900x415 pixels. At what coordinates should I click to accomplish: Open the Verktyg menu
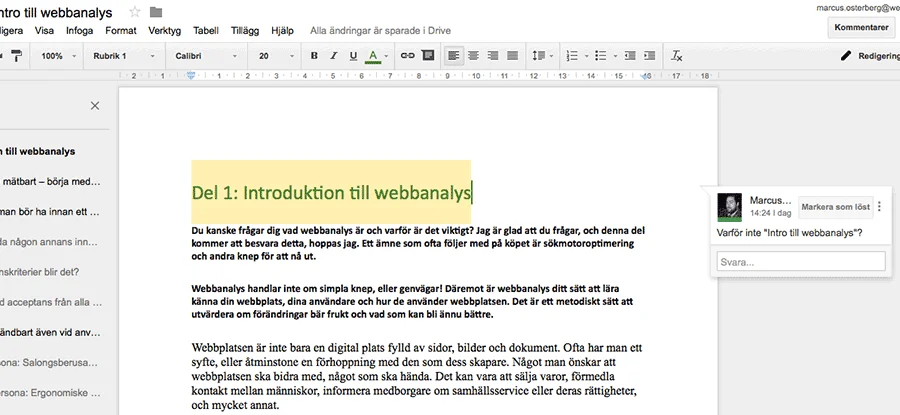point(164,31)
